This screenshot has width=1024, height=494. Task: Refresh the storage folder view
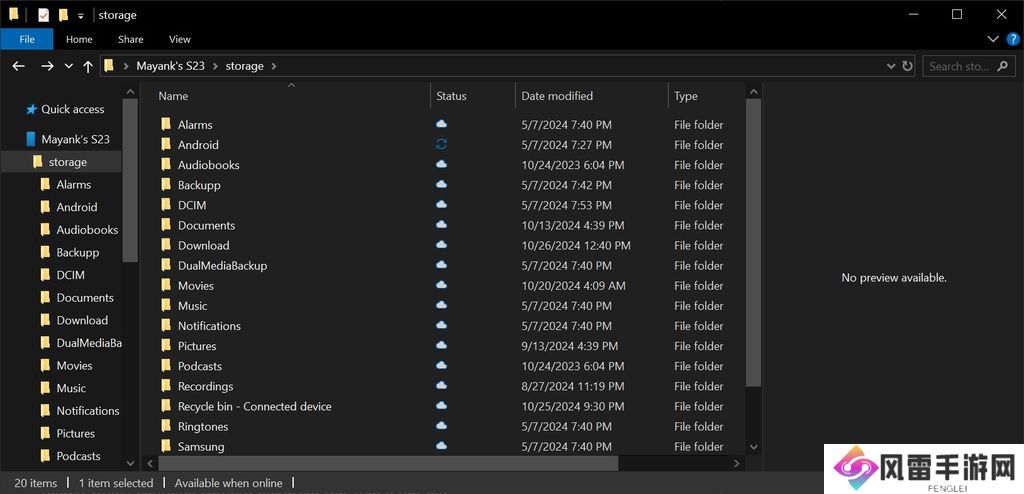907,66
